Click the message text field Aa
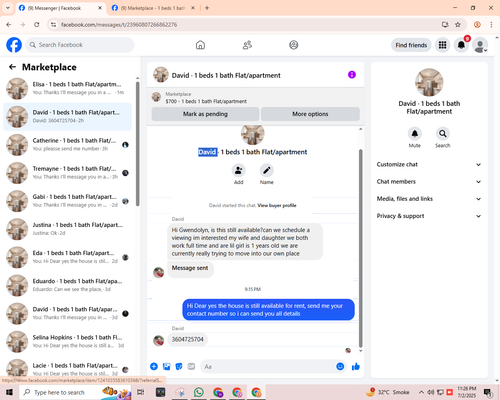Image resolution: width=500 pixels, height=400 pixels. (268, 367)
